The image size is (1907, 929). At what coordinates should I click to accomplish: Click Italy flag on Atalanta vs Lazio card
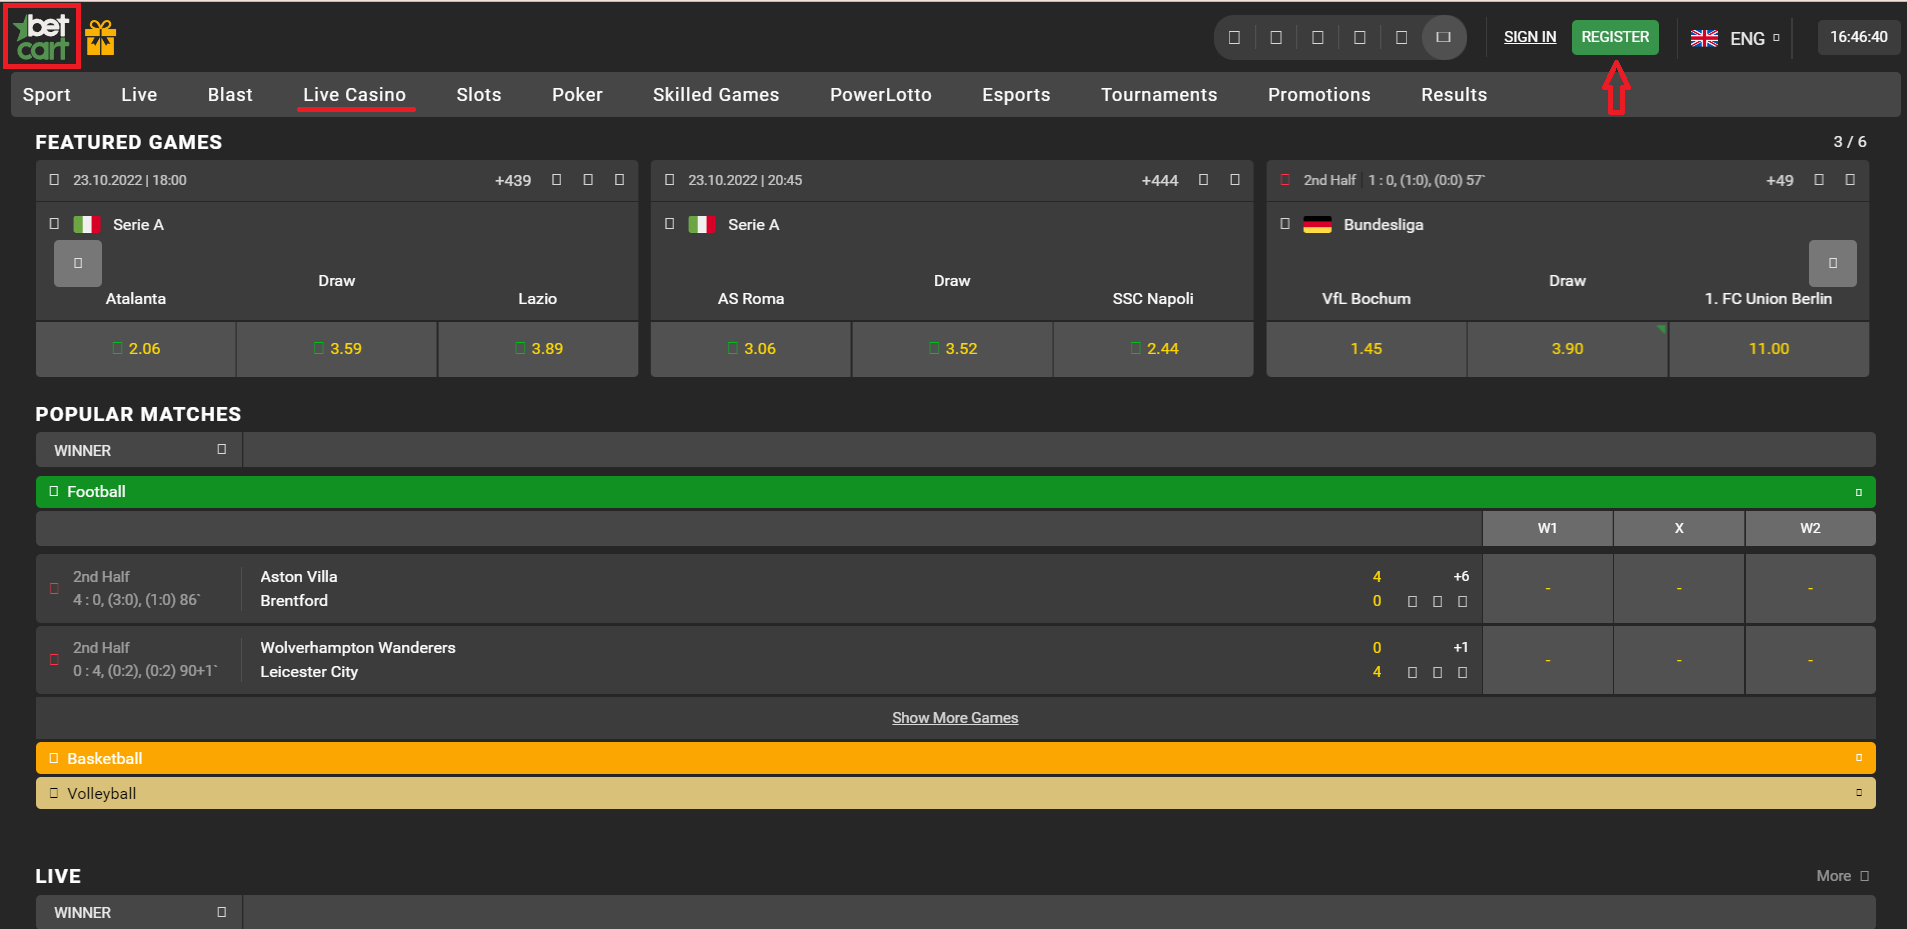tap(87, 225)
